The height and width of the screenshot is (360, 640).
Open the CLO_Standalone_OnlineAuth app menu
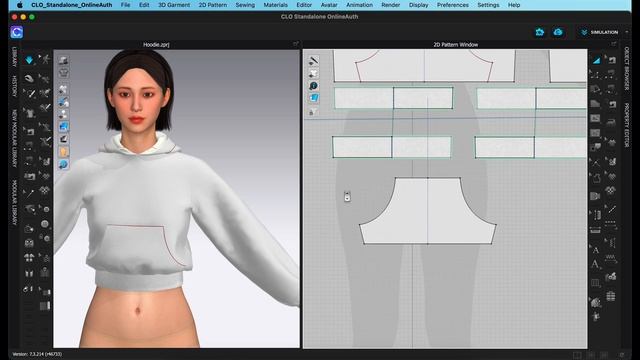[x=71, y=5]
